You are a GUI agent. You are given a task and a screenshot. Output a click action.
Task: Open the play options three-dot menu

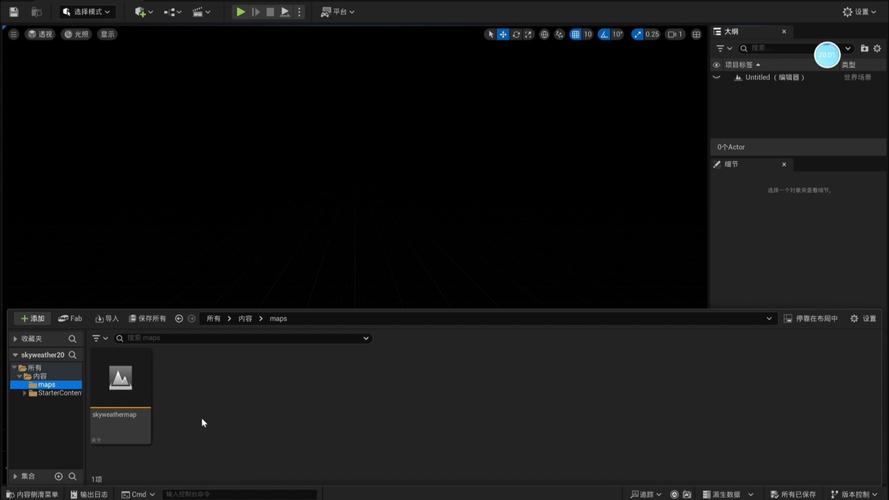(x=299, y=11)
